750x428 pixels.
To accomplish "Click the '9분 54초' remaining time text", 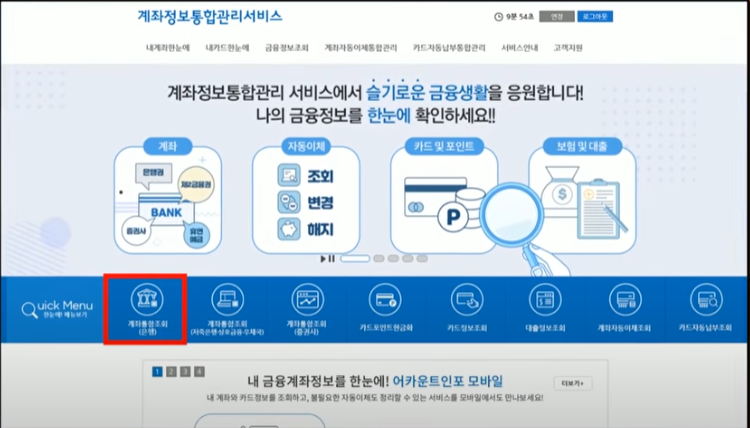I will (519, 17).
